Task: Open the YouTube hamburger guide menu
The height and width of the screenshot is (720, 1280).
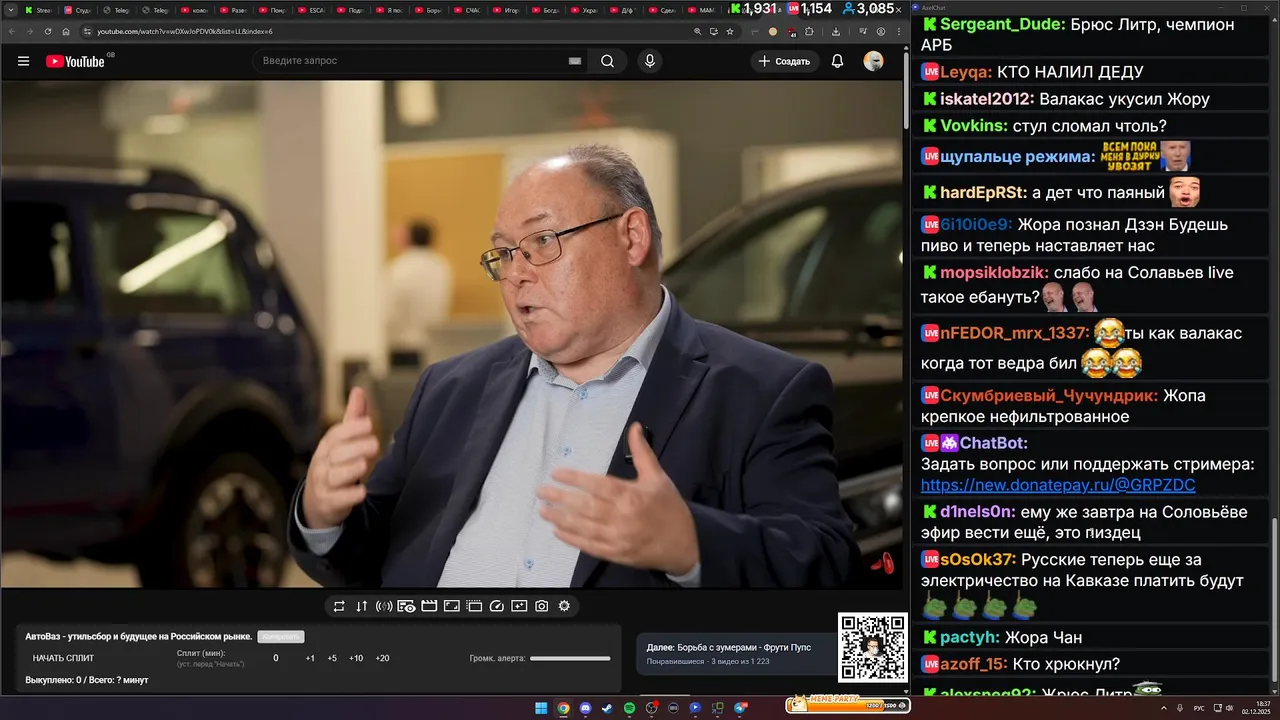Action: (x=23, y=61)
